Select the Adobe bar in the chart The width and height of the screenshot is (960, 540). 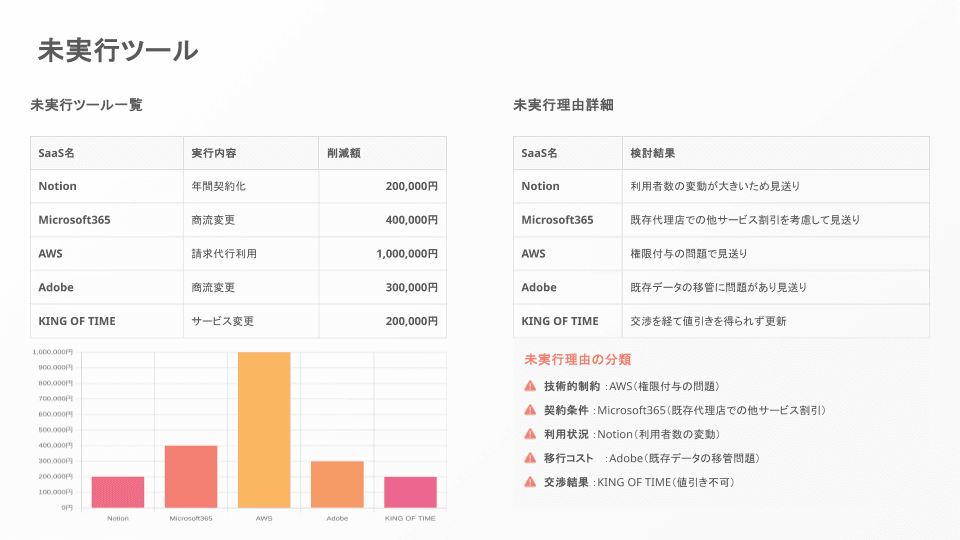pyautogui.click(x=337, y=484)
